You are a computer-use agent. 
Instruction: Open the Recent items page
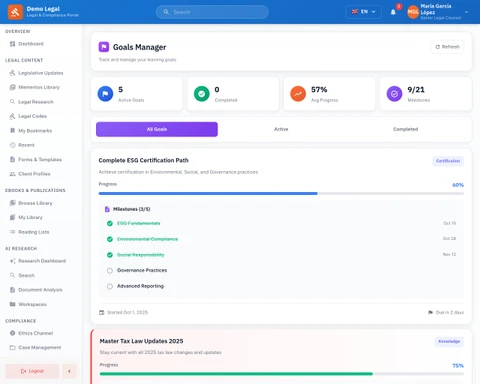click(x=22, y=145)
